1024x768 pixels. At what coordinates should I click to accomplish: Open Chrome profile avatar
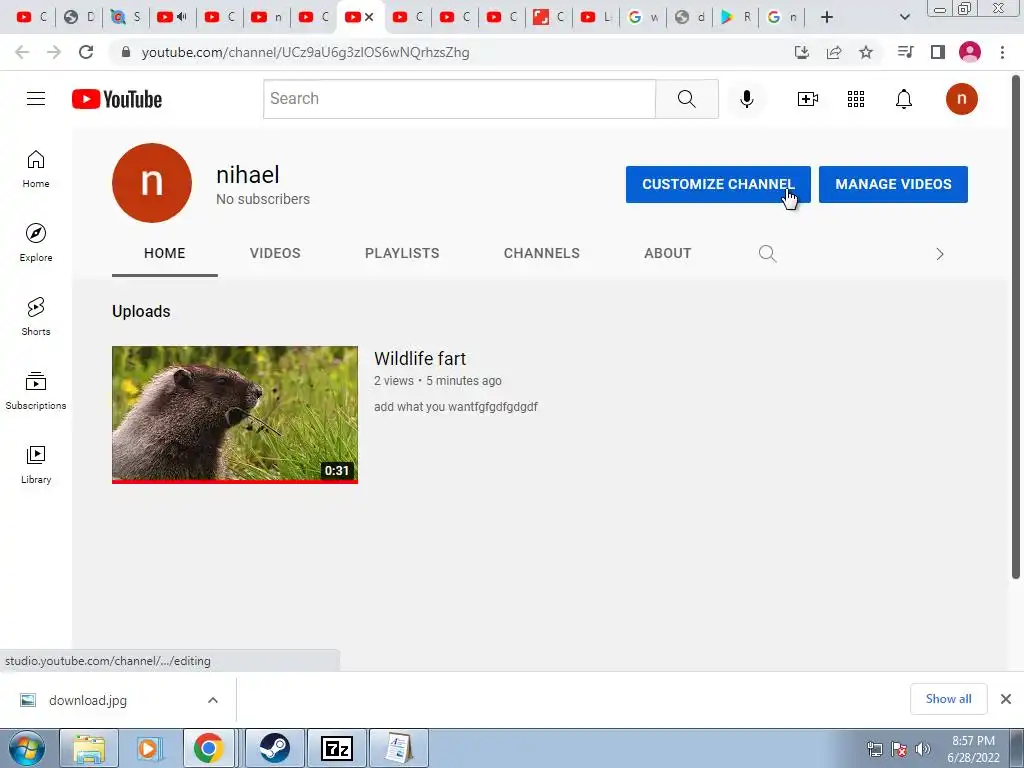point(969,52)
